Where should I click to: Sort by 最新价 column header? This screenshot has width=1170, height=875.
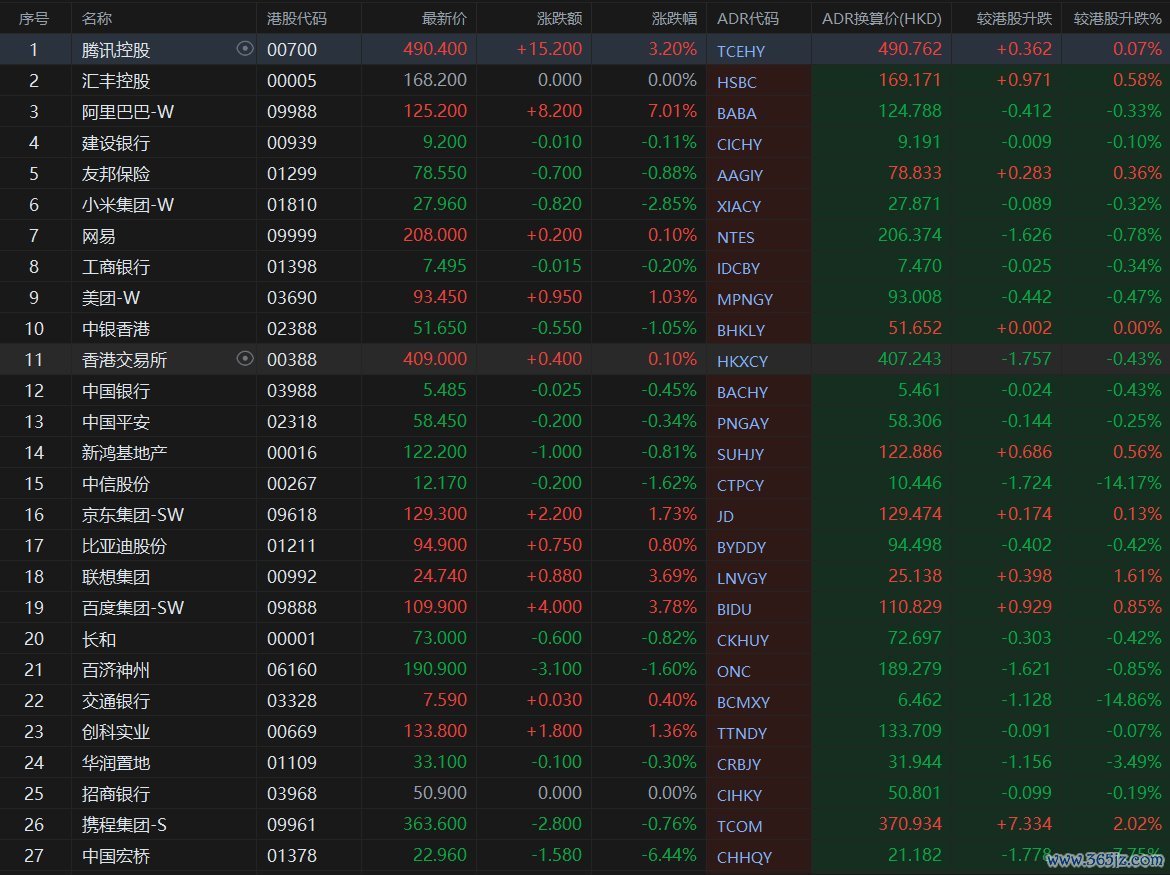point(445,19)
